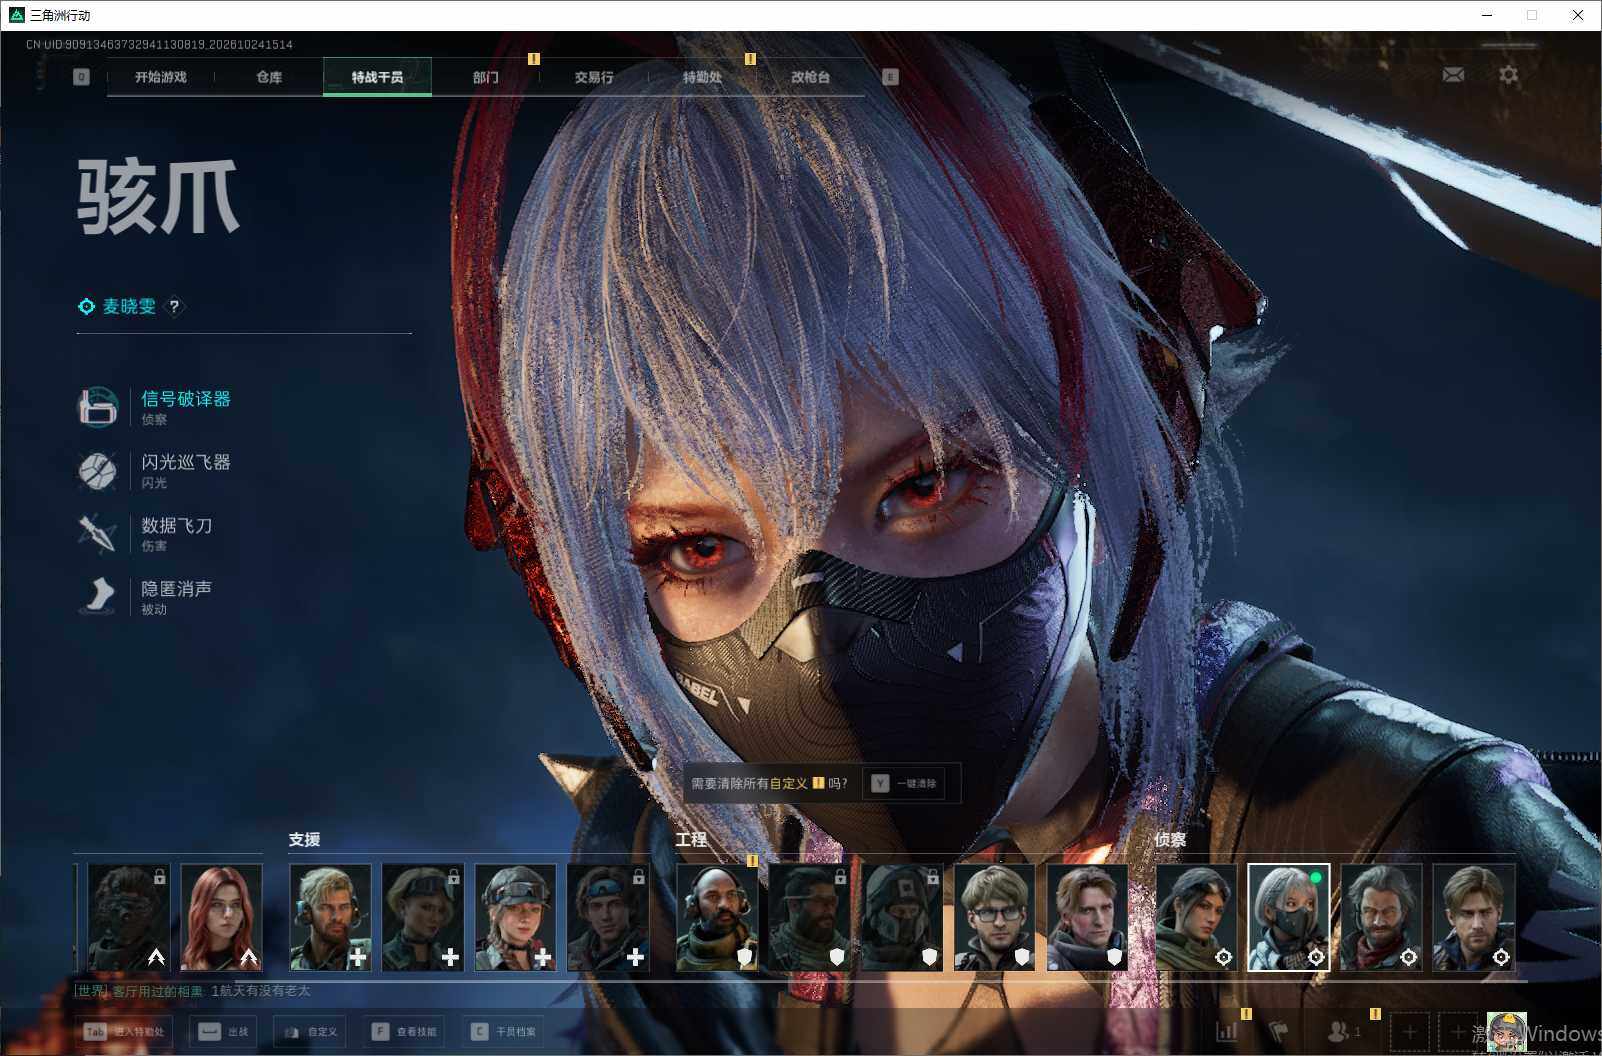The width and height of the screenshot is (1602, 1056).
Task: Click the 干员档案 button
Action: [503, 1031]
